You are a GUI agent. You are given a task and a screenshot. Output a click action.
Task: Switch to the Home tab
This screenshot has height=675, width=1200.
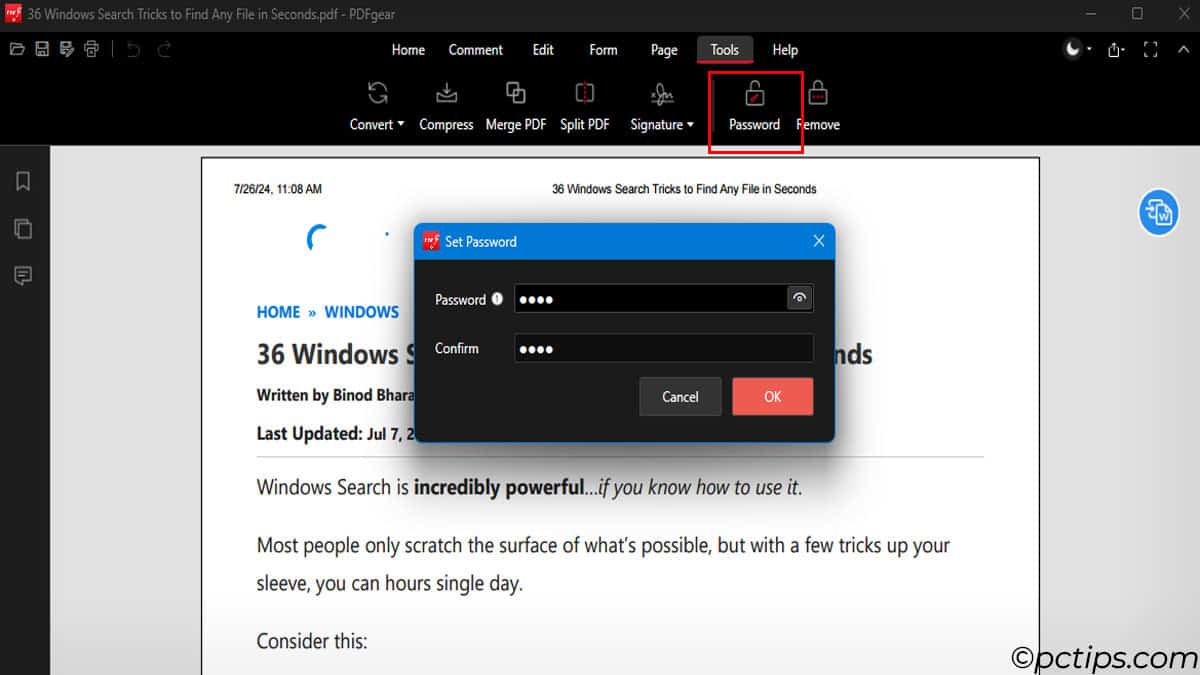[x=408, y=50]
